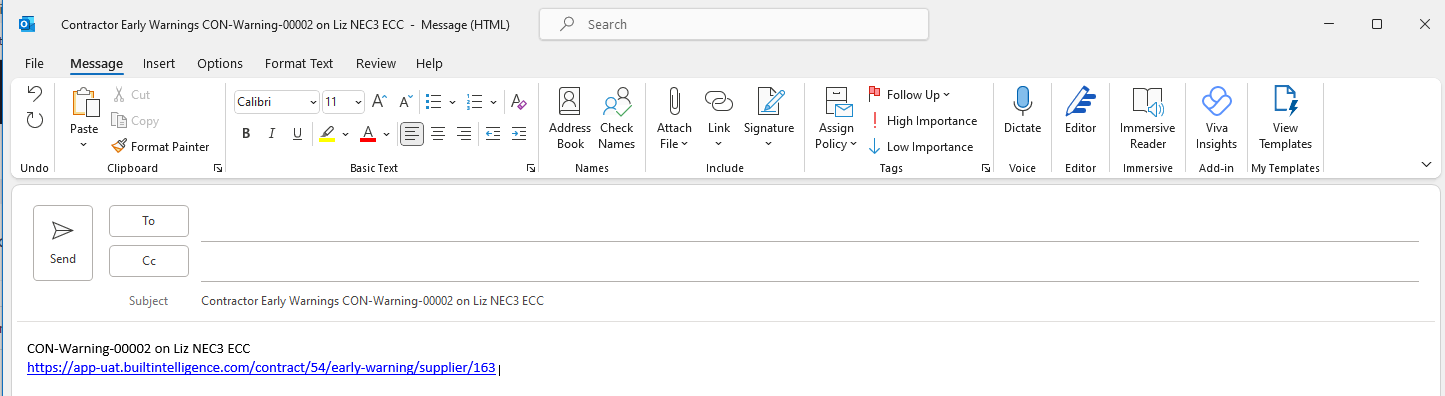
Task: Collapse the ribbon with the chevron
Action: (1426, 164)
